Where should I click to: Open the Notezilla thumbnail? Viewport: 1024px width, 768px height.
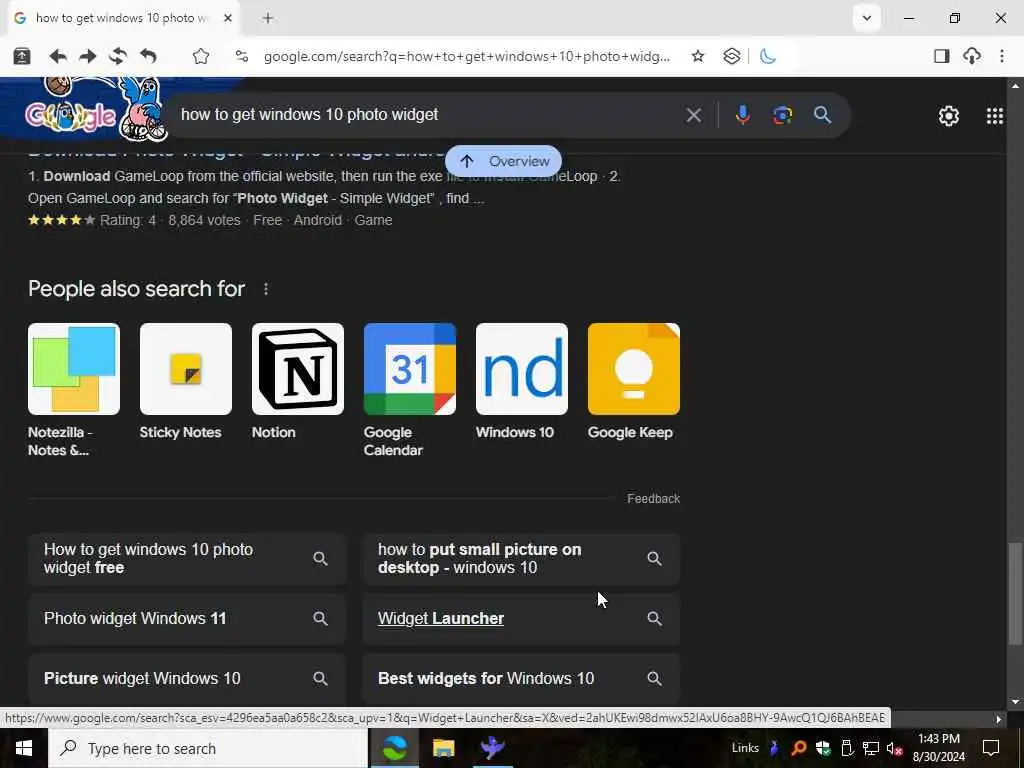click(74, 369)
